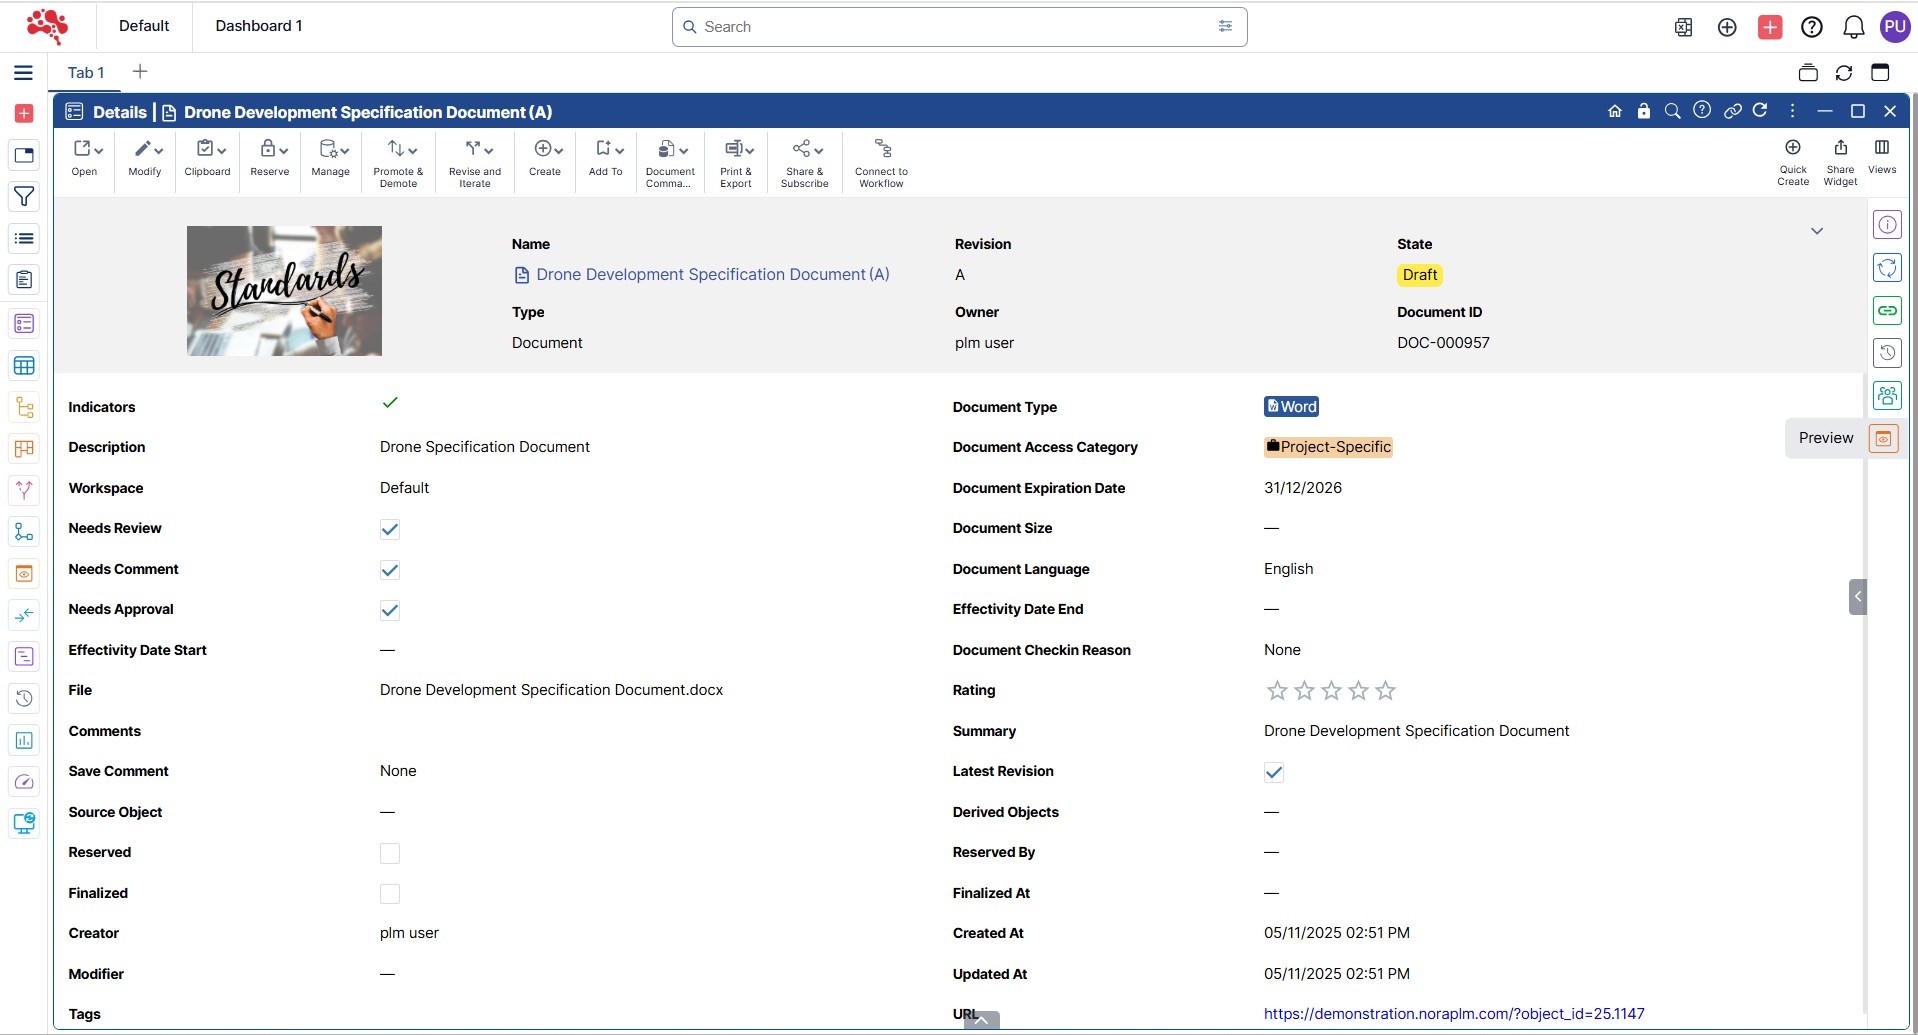Image resolution: width=1918 pixels, height=1035 pixels.
Task: Collapse the header section with chevron
Action: pos(1816,231)
